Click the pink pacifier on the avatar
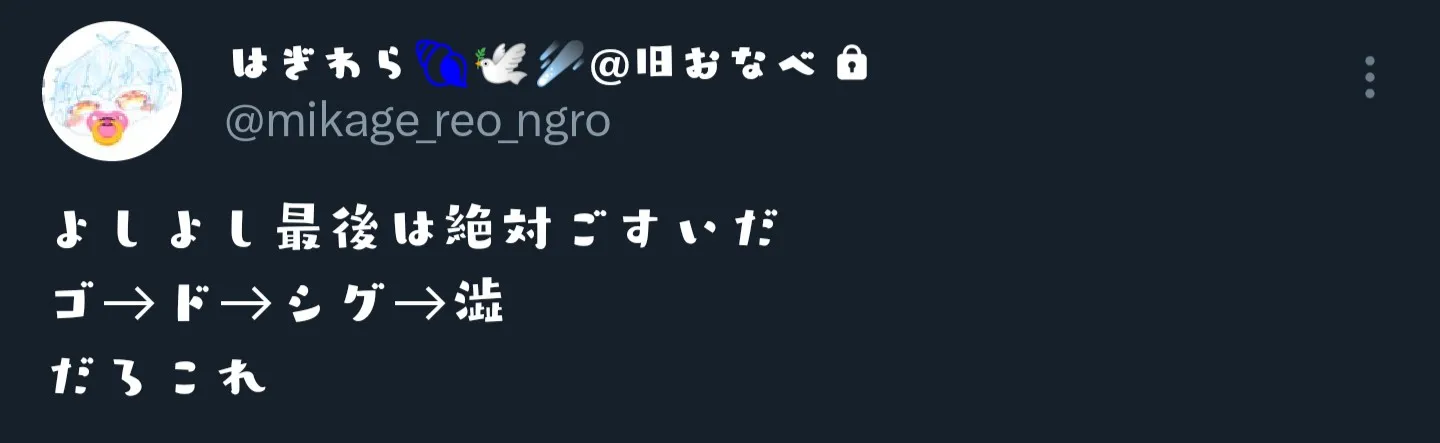The height and width of the screenshot is (443, 1440). pyautogui.click(x=104, y=127)
